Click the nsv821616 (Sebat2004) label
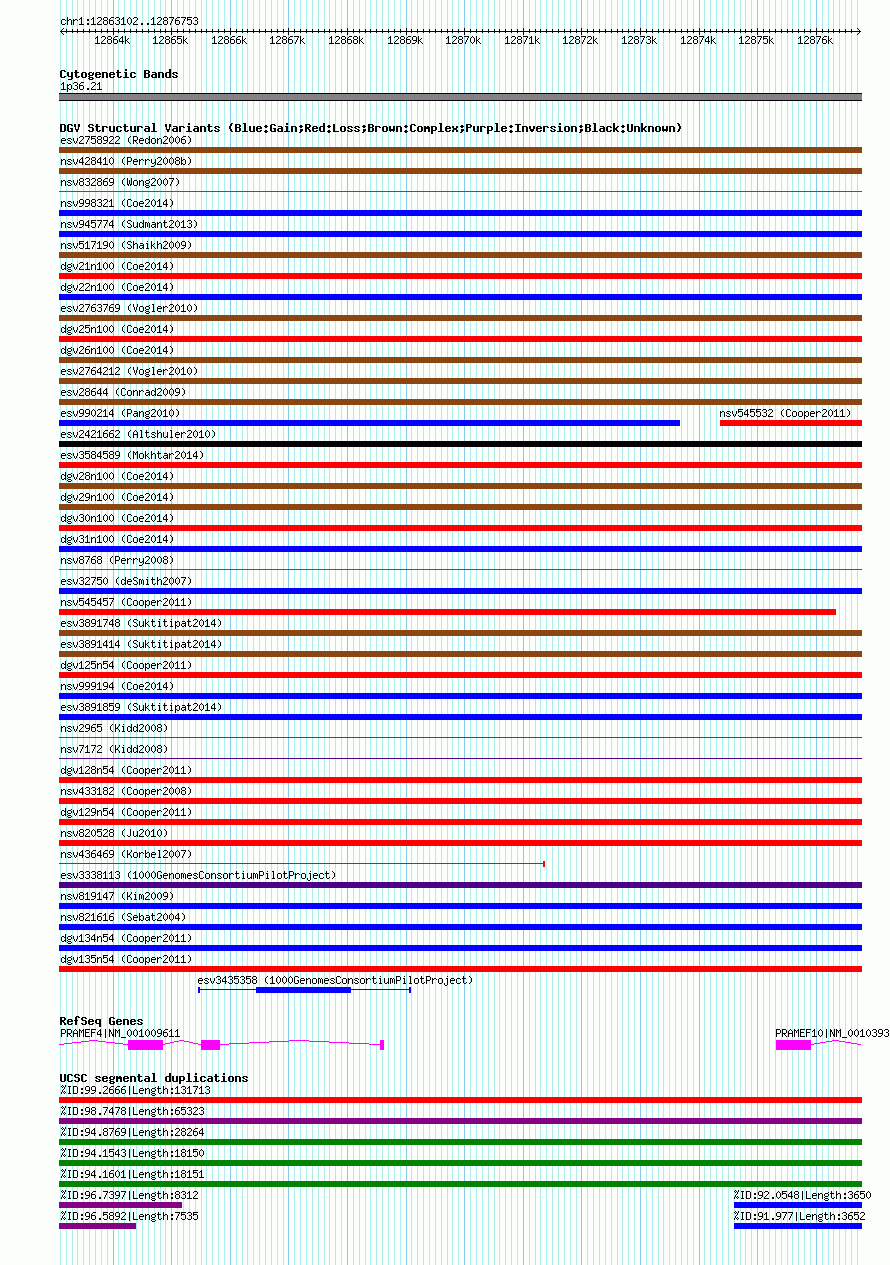 point(123,917)
